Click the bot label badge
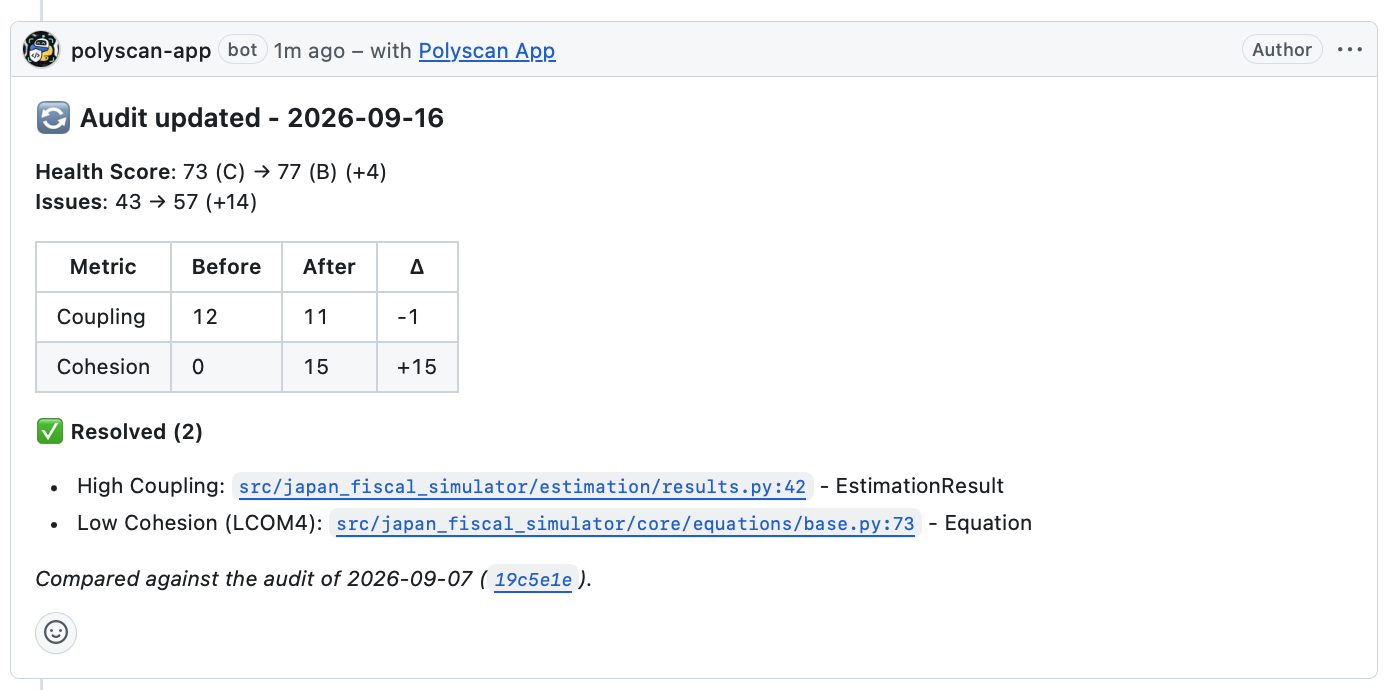Image resolution: width=1398 pixels, height=690 pixels. pos(243,50)
